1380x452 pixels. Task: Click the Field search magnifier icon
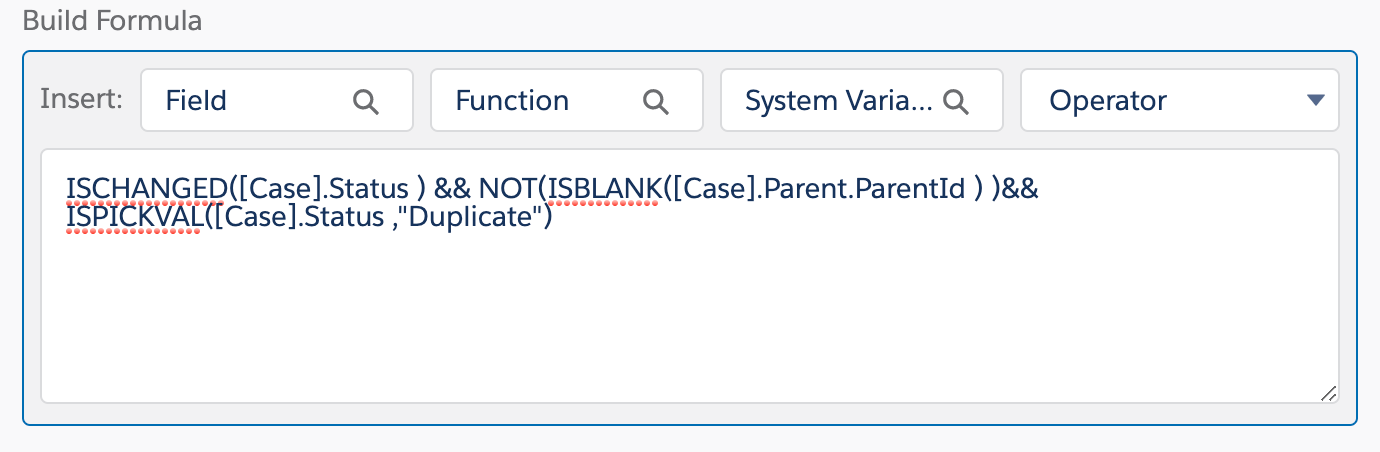coord(366,101)
